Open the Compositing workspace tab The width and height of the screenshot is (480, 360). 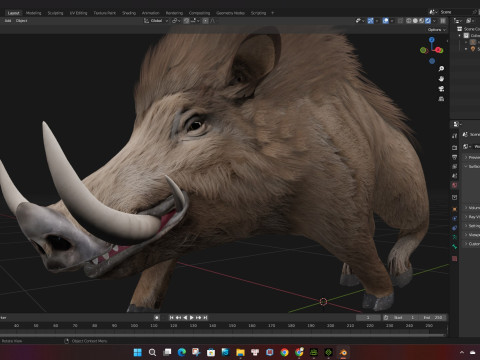199,13
